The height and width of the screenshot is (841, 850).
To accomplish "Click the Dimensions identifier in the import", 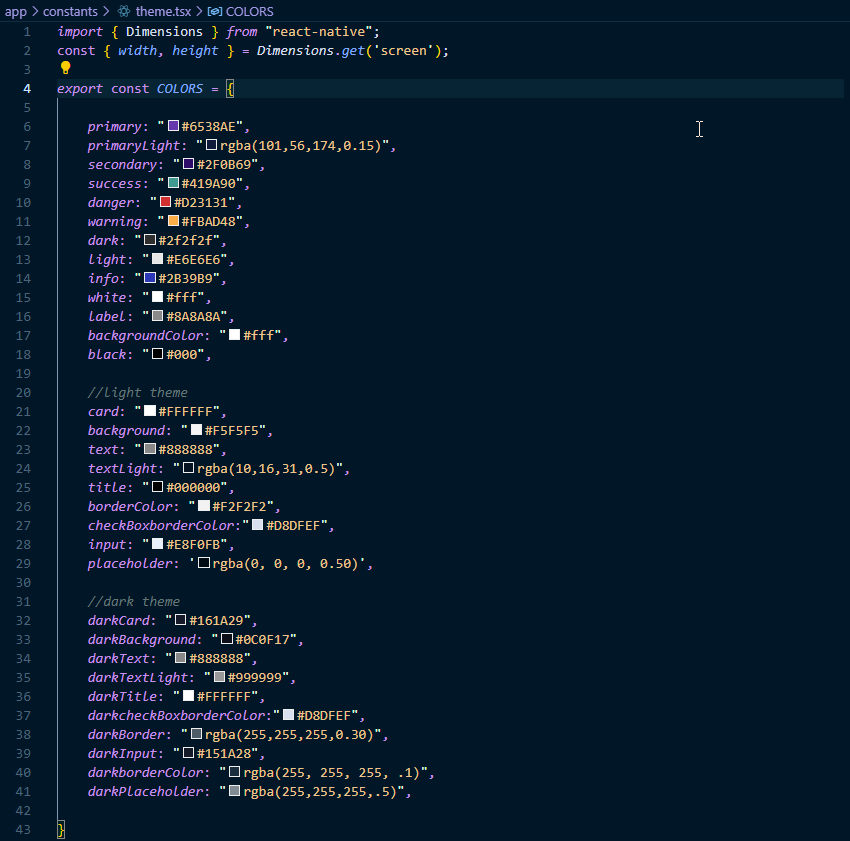I will (x=163, y=32).
